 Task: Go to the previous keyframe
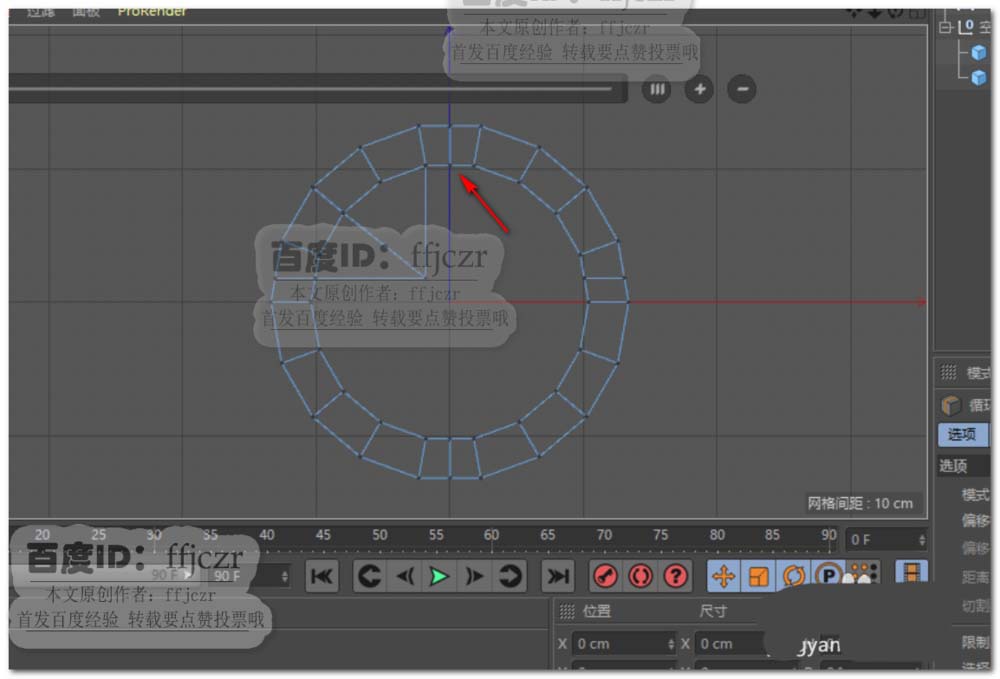point(370,576)
